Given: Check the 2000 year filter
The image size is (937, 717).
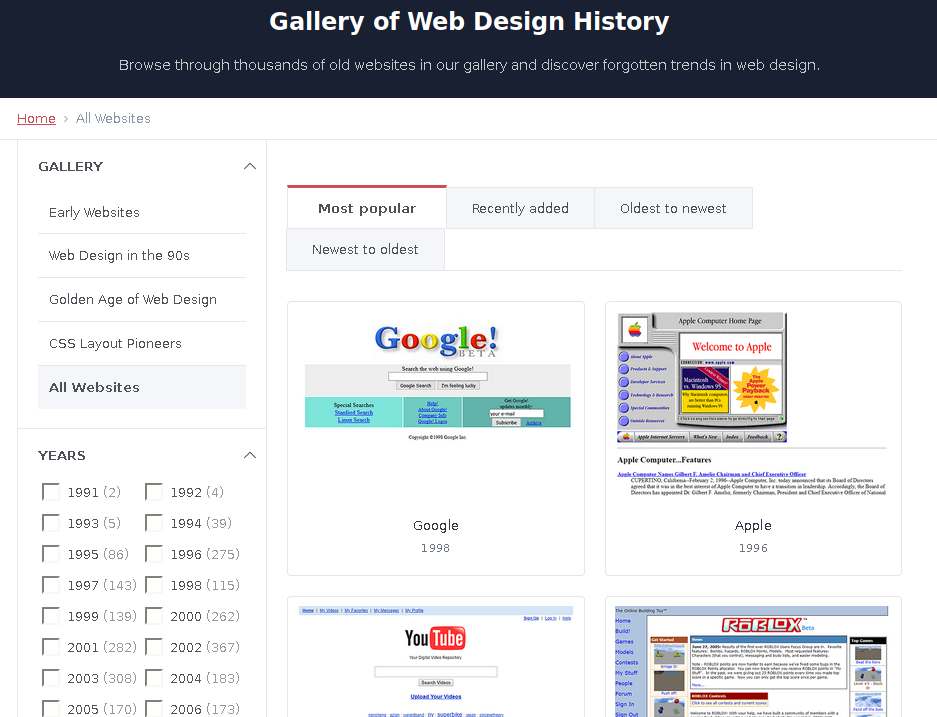Looking at the screenshot, I should tap(154, 616).
